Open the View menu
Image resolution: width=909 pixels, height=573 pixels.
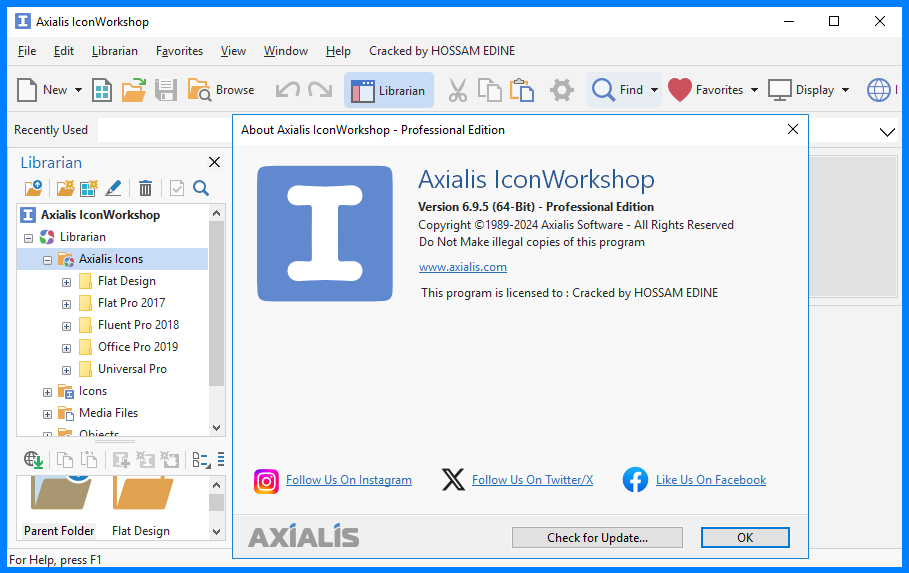[233, 51]
